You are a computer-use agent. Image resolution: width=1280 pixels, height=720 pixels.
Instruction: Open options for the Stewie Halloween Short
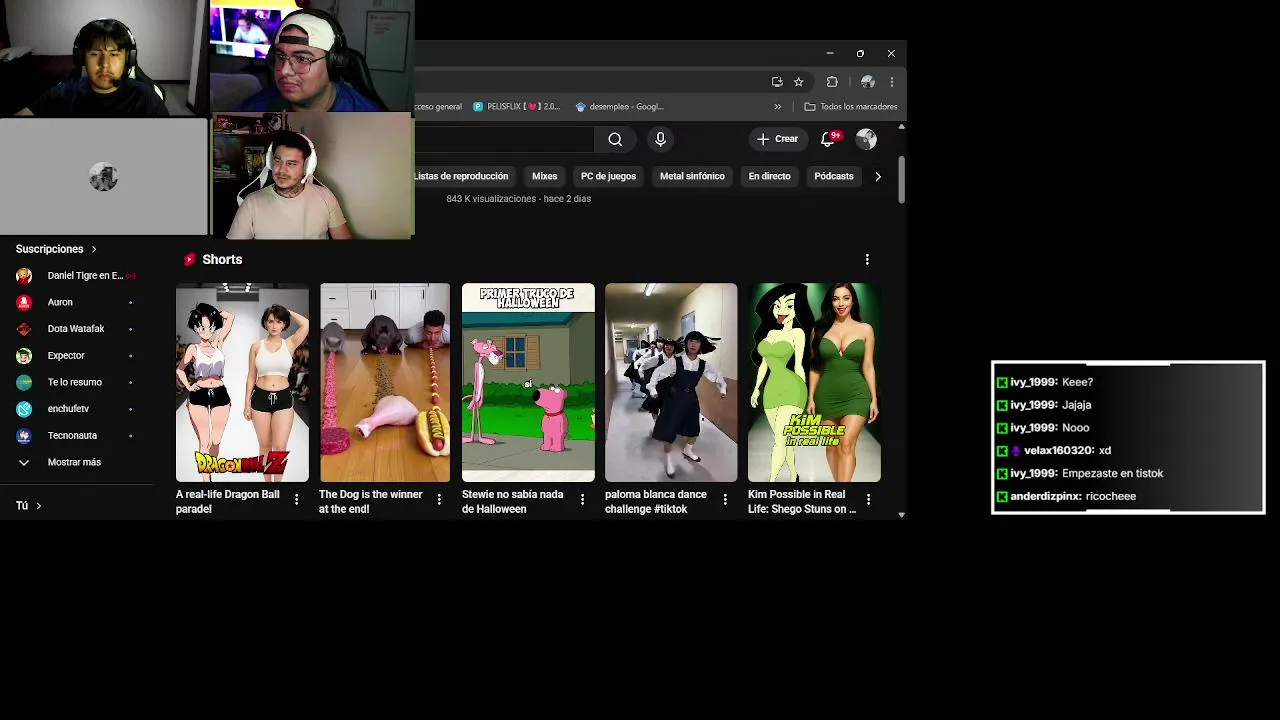pyautogui.click(x=582, y=499)
